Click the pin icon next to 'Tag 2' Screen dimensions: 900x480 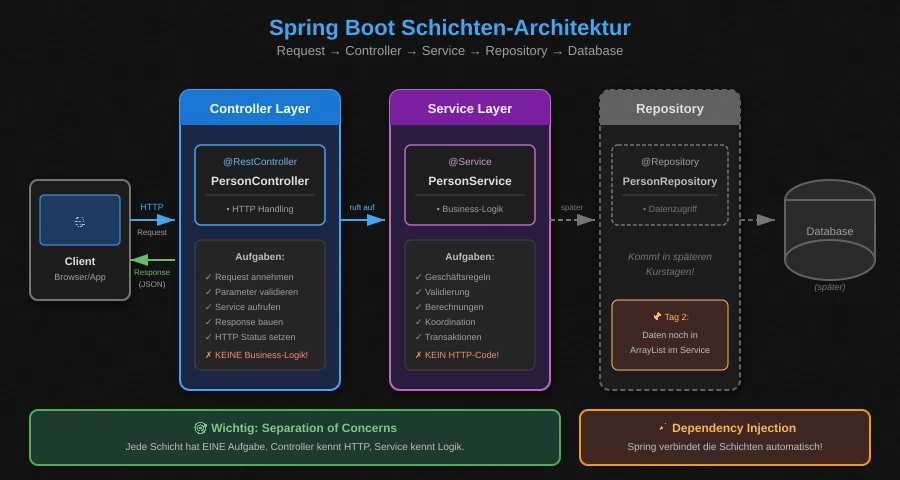pyautogui.click(x=656, y=317)
